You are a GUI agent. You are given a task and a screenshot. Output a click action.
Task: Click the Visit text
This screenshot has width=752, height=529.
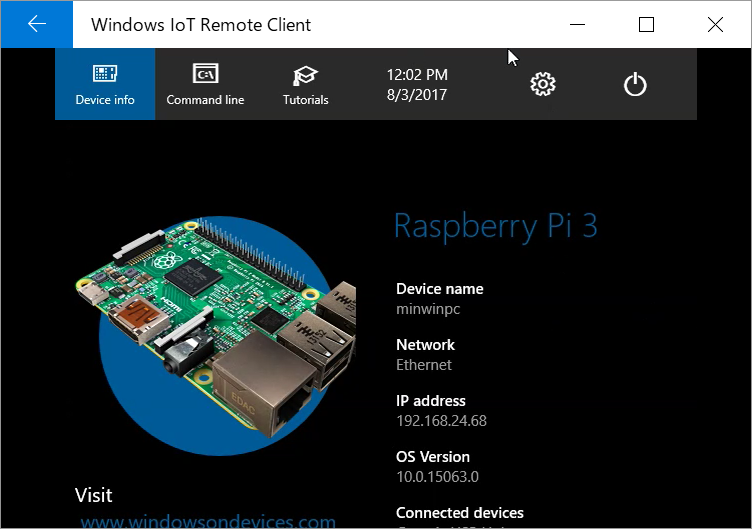click(94, 495)
